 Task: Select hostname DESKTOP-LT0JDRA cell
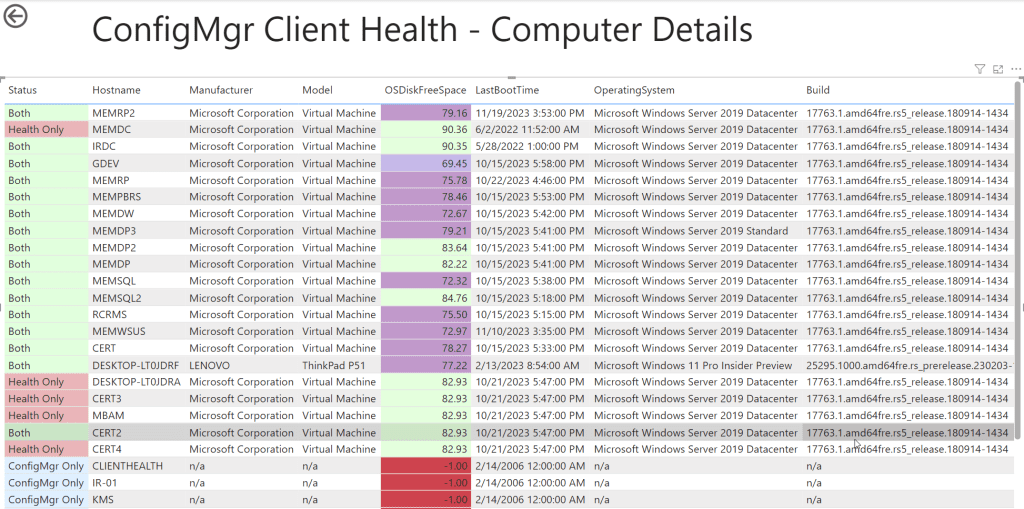(137, 382)
